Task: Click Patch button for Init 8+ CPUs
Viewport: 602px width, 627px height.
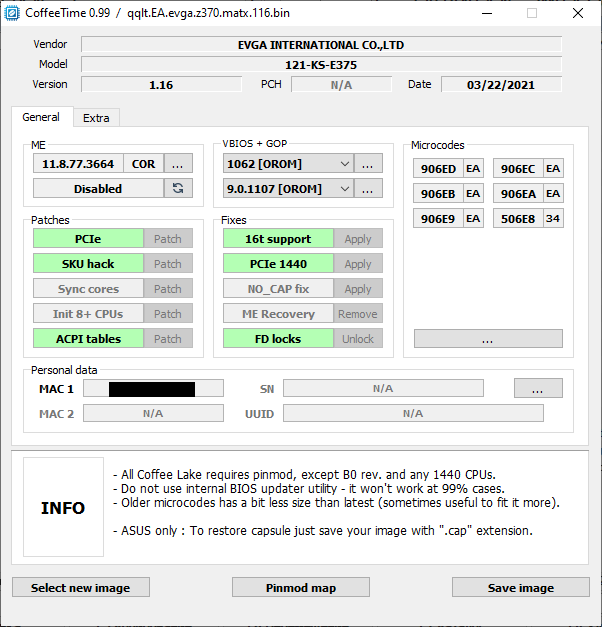Action: (x=168, y=314)
